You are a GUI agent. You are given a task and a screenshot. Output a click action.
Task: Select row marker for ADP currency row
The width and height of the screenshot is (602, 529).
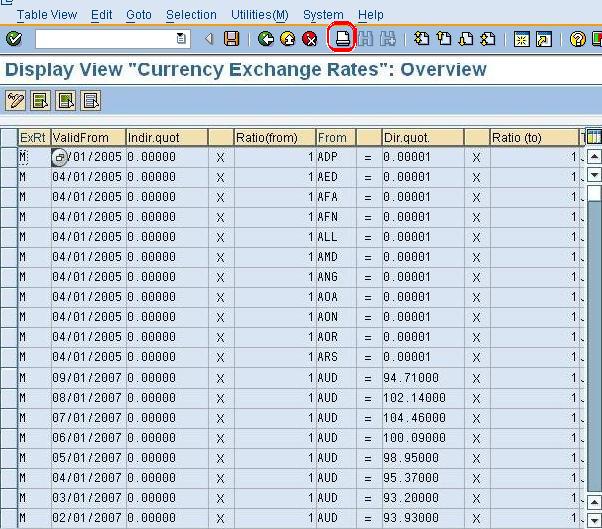(9, 157)
